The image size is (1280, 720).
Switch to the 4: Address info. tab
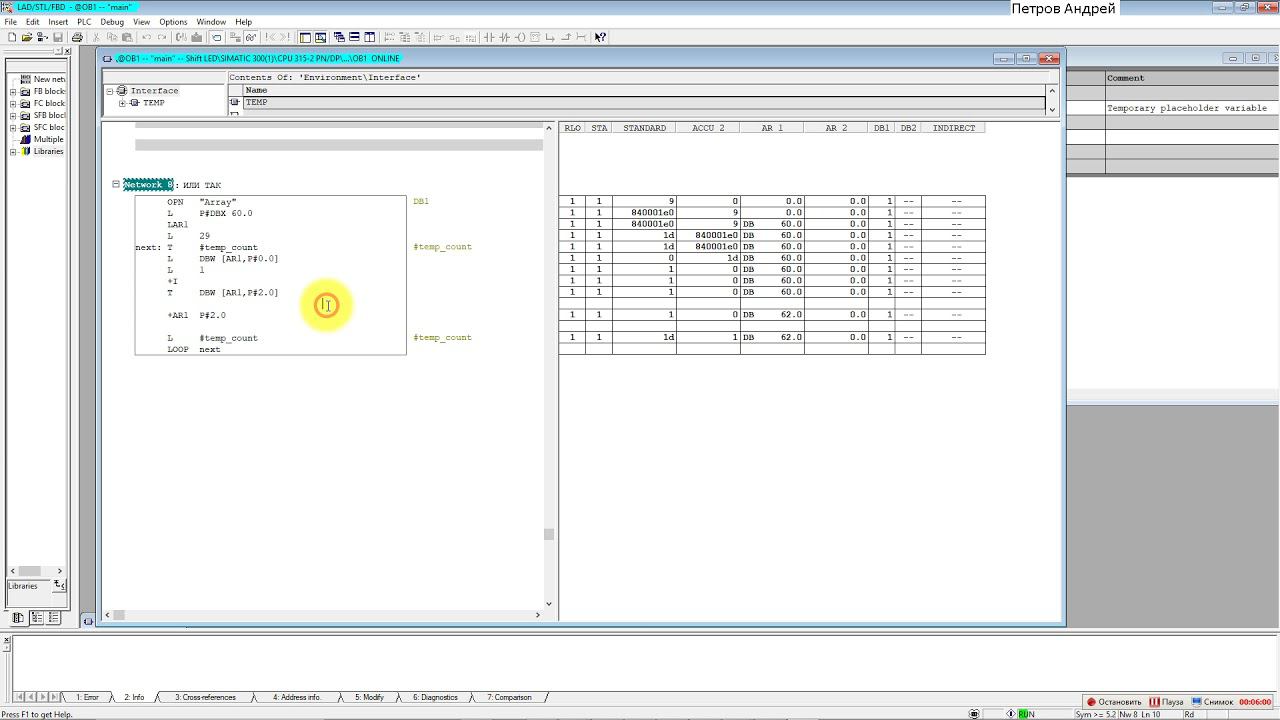pyautogui.click(x=297, y=697)
